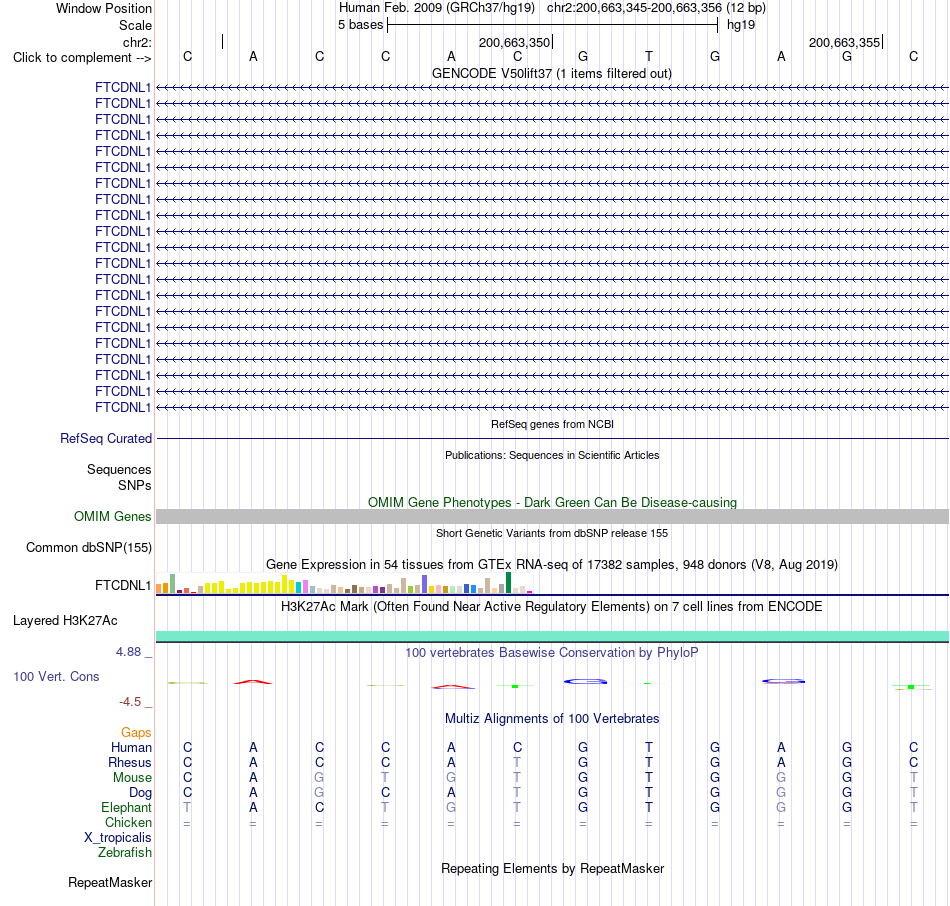Screen dimensions: 950x906
Task: Click the Mouse alignment row label
Action: coord(133,778)
